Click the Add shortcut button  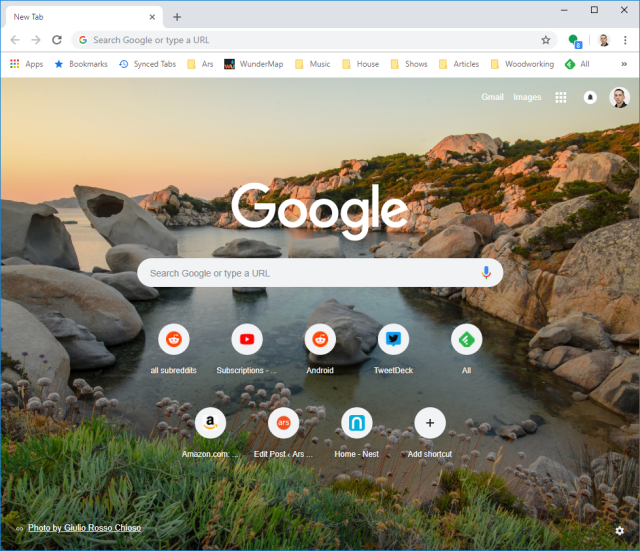pos(430,423)
